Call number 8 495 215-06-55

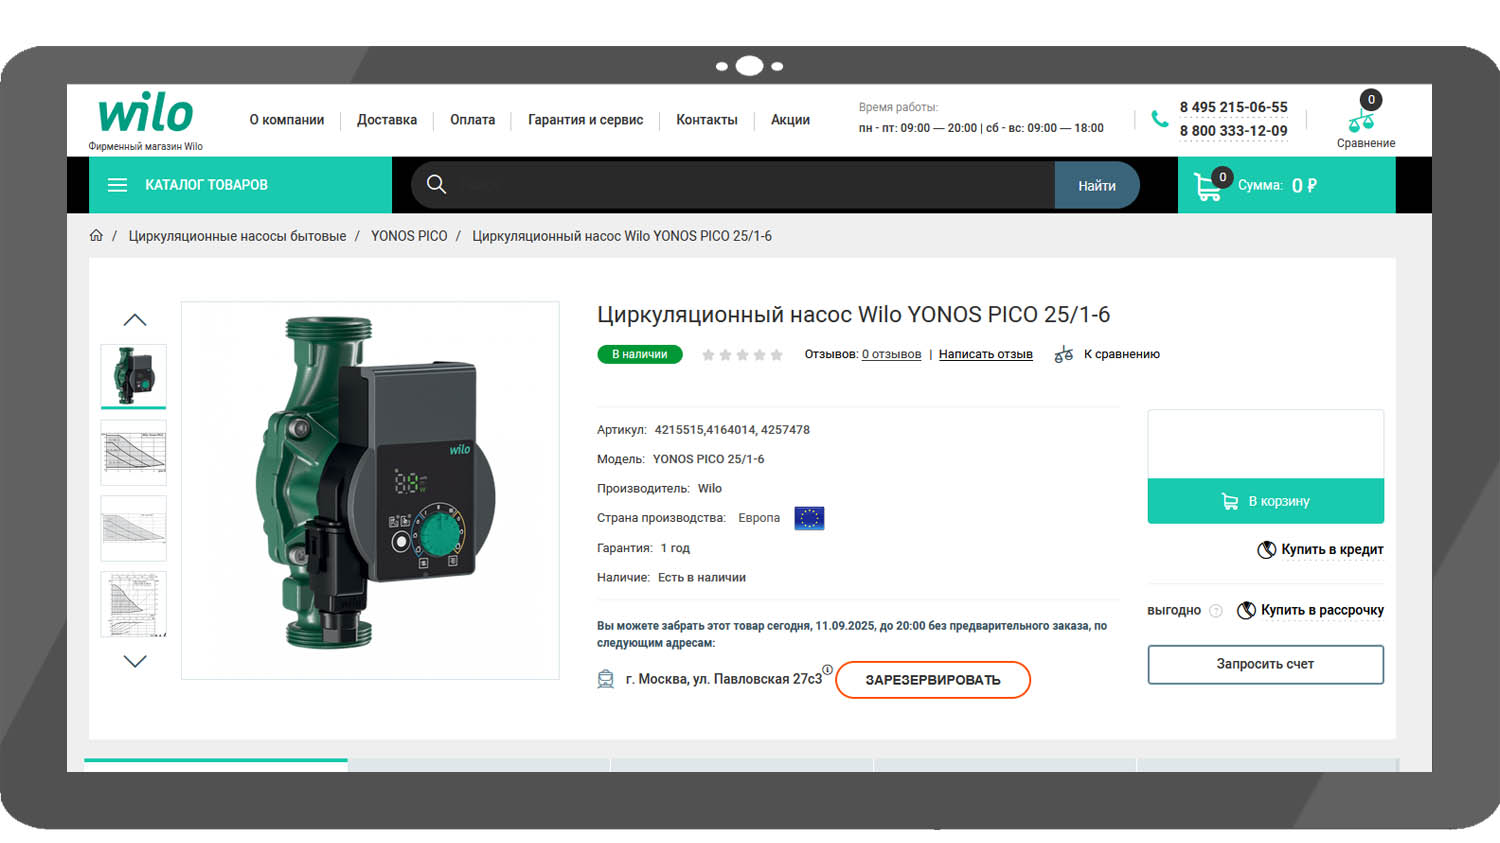1233,107
